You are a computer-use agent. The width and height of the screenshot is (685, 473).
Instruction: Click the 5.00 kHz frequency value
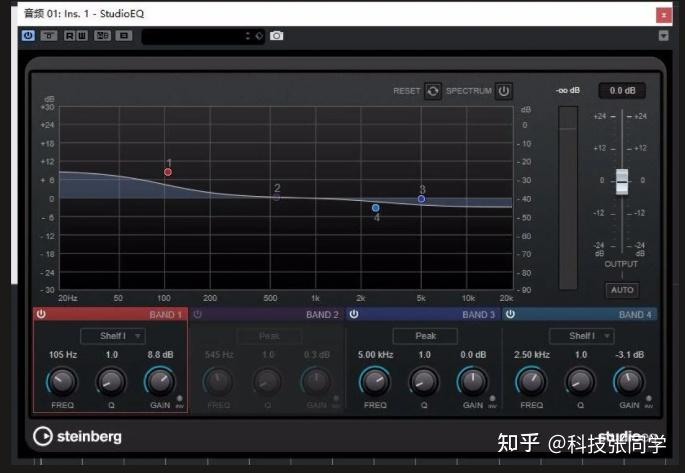tap(376, 355)
